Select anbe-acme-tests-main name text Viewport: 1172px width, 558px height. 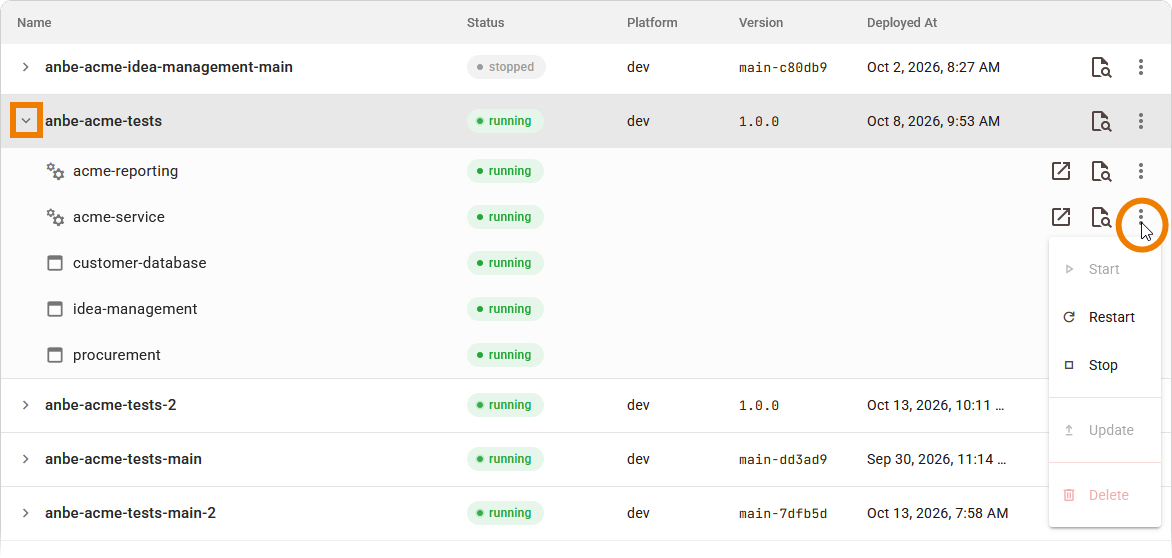coord(123,459)
